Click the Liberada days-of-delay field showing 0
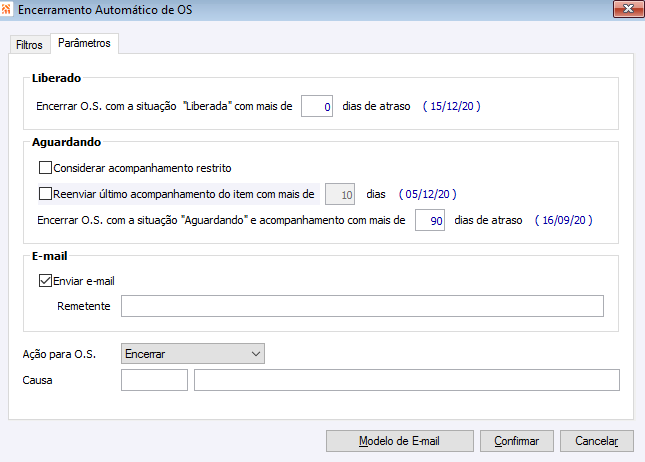Screen dimensions: 645x462 click(317, 106)
